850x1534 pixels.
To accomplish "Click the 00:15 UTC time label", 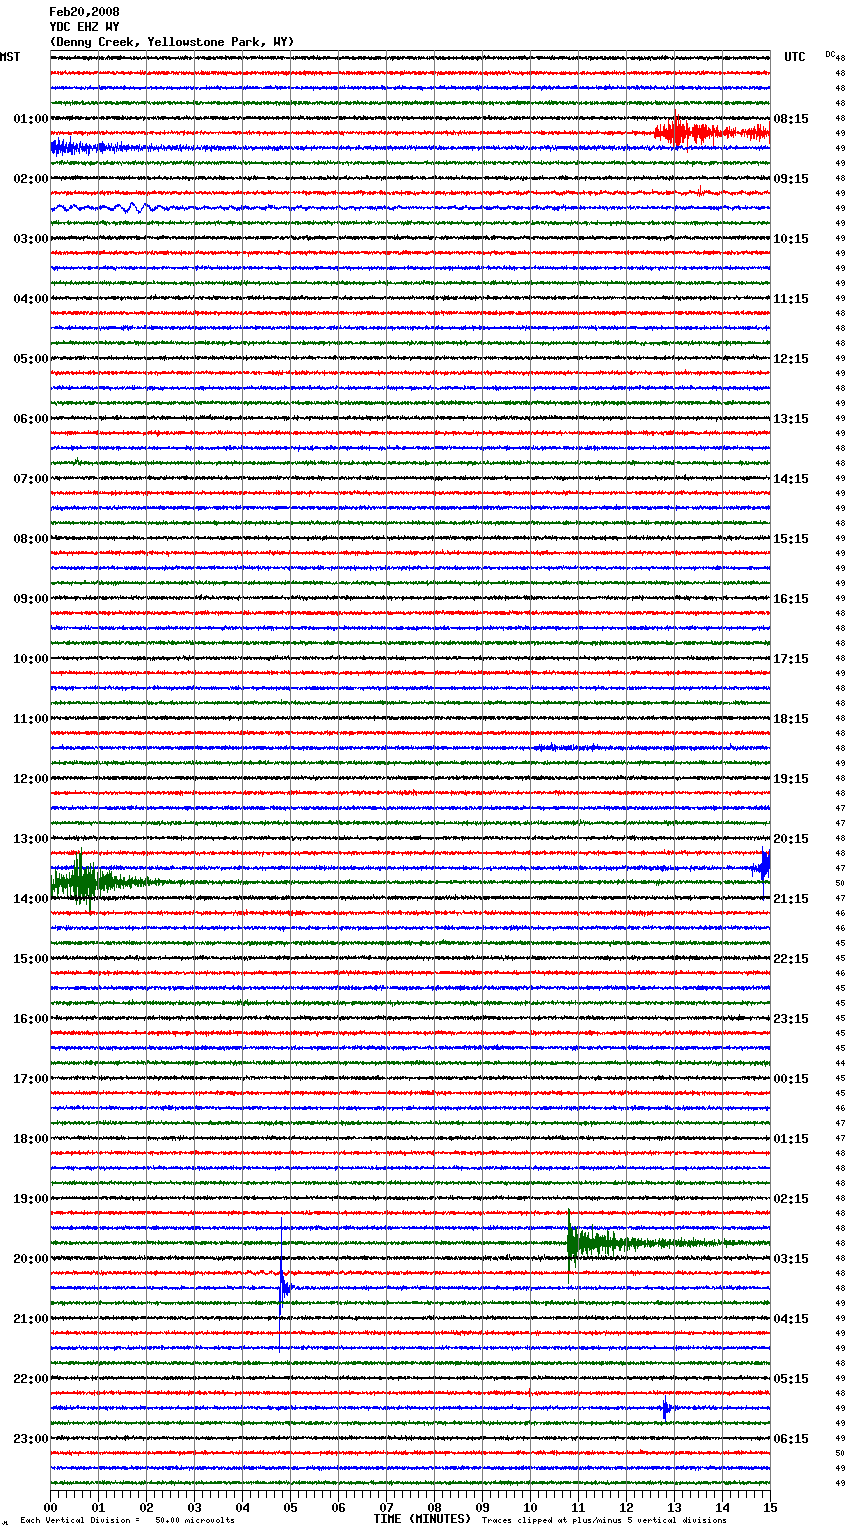I will coord(791,1079).
